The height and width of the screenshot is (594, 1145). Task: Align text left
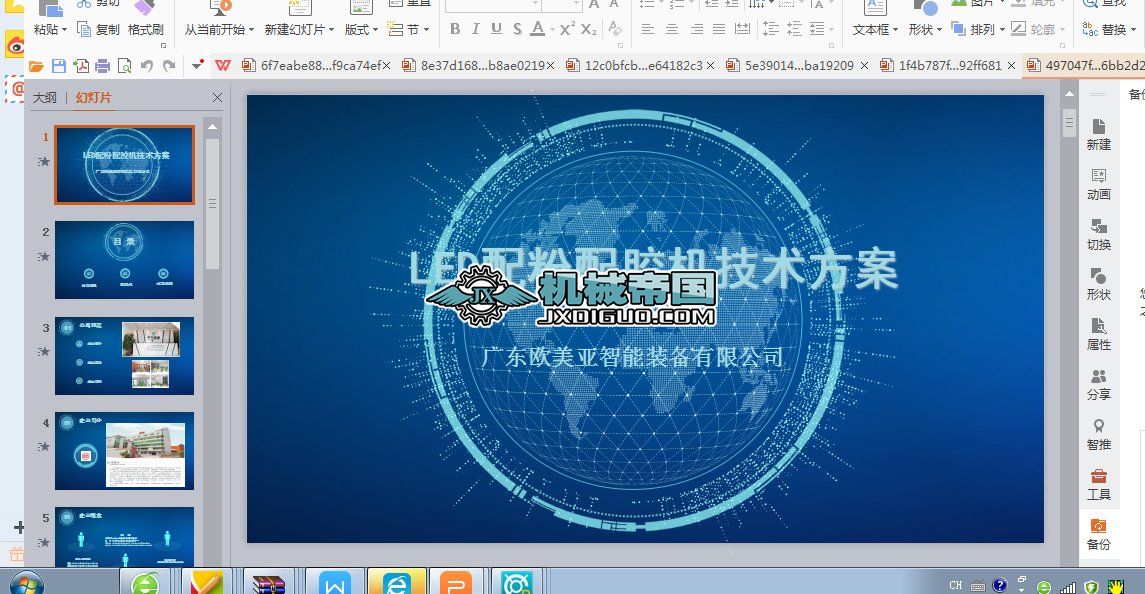pyautogui.click(x=648, y=29)
